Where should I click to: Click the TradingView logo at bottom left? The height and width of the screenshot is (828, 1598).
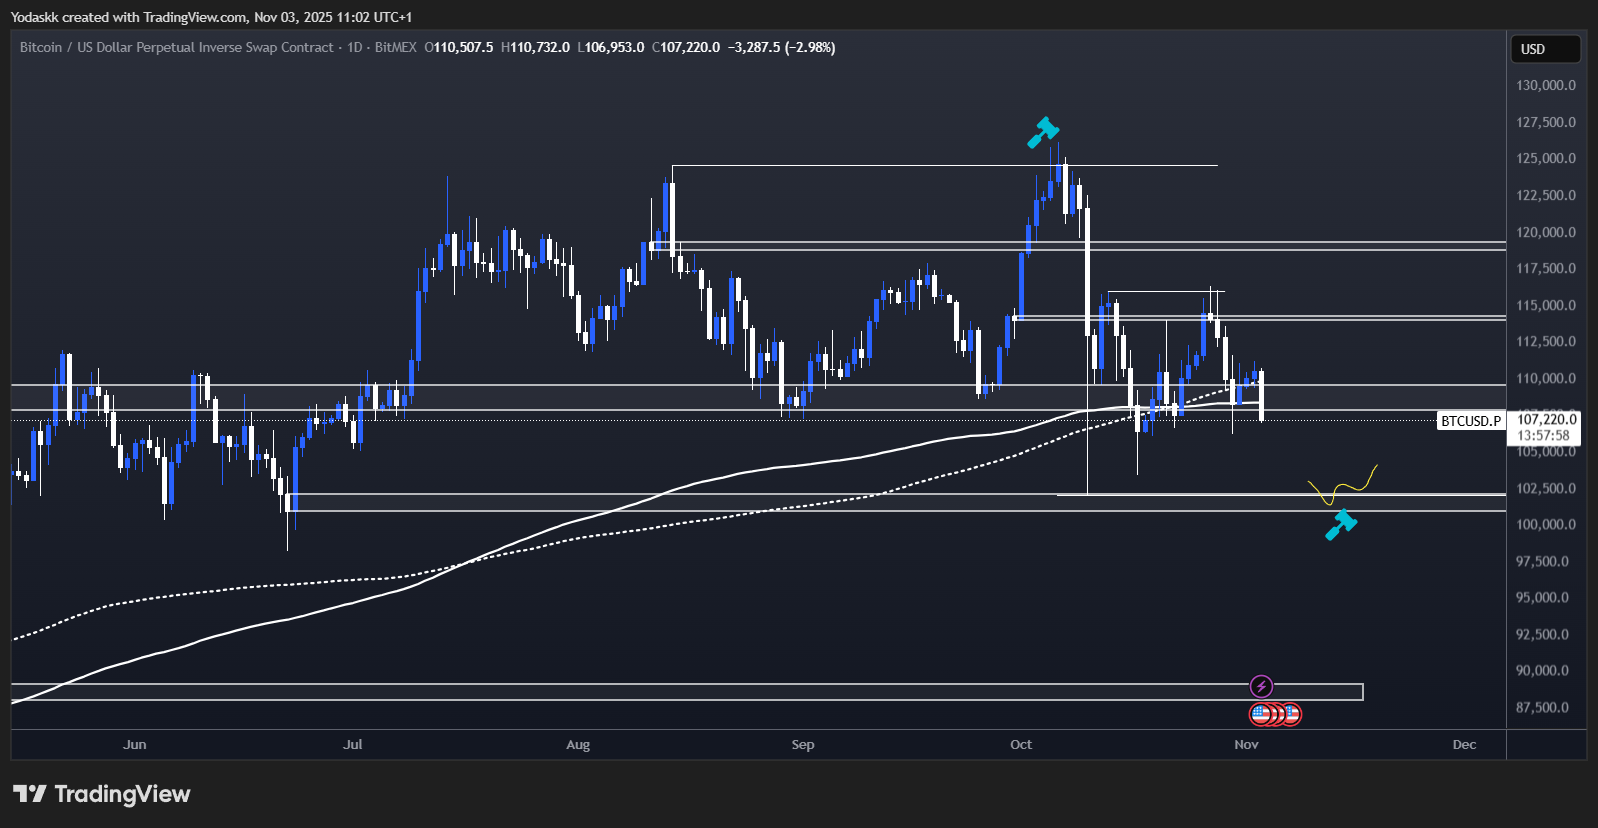pos(101,794)
